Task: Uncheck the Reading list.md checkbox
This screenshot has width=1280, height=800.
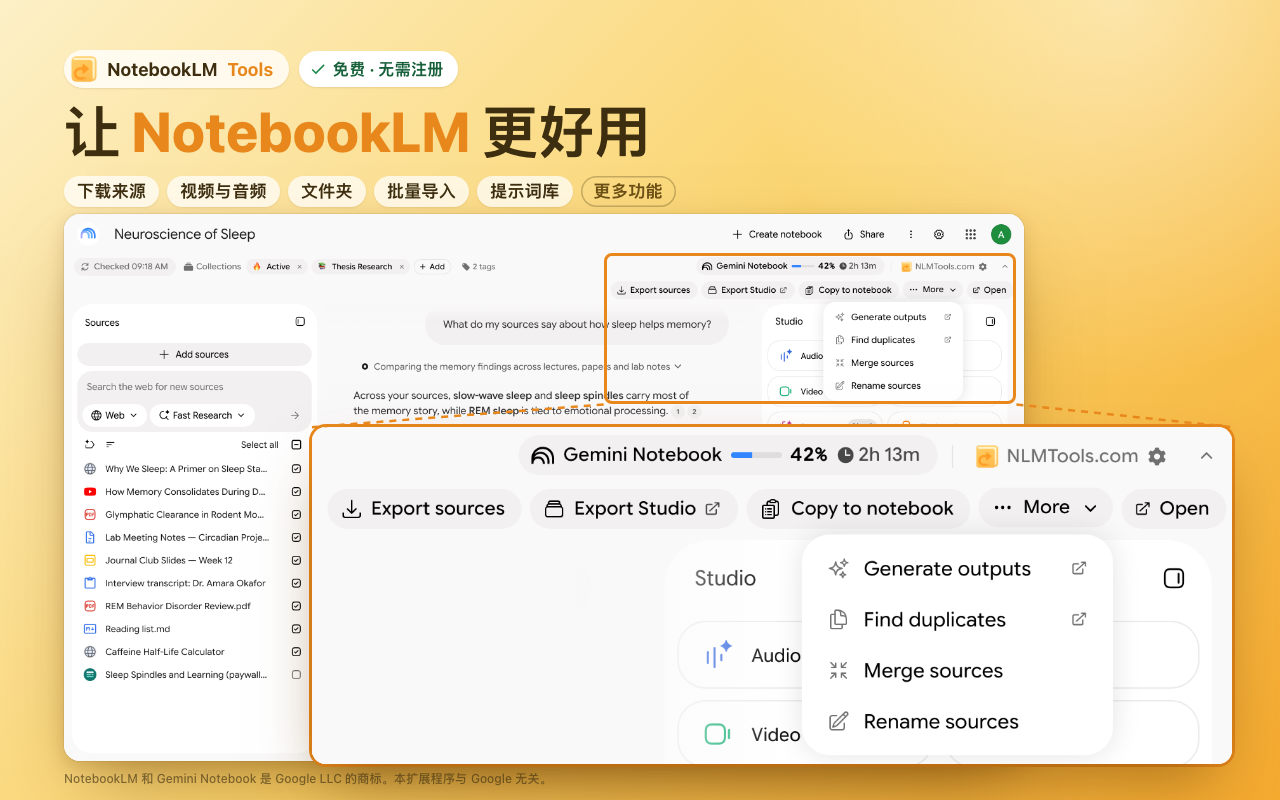Action: [x=296, y=629]
